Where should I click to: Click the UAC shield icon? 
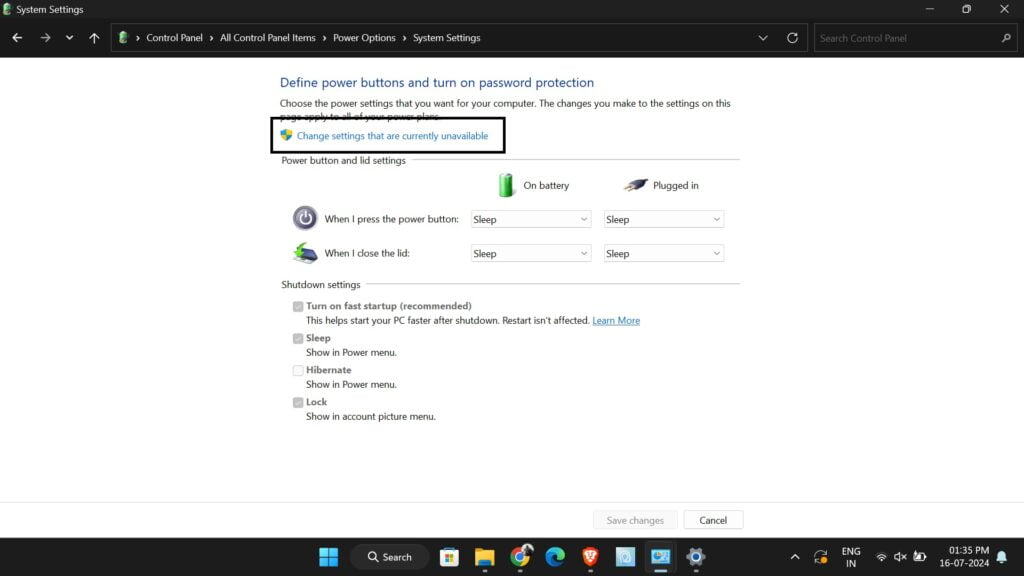(286, 135)
